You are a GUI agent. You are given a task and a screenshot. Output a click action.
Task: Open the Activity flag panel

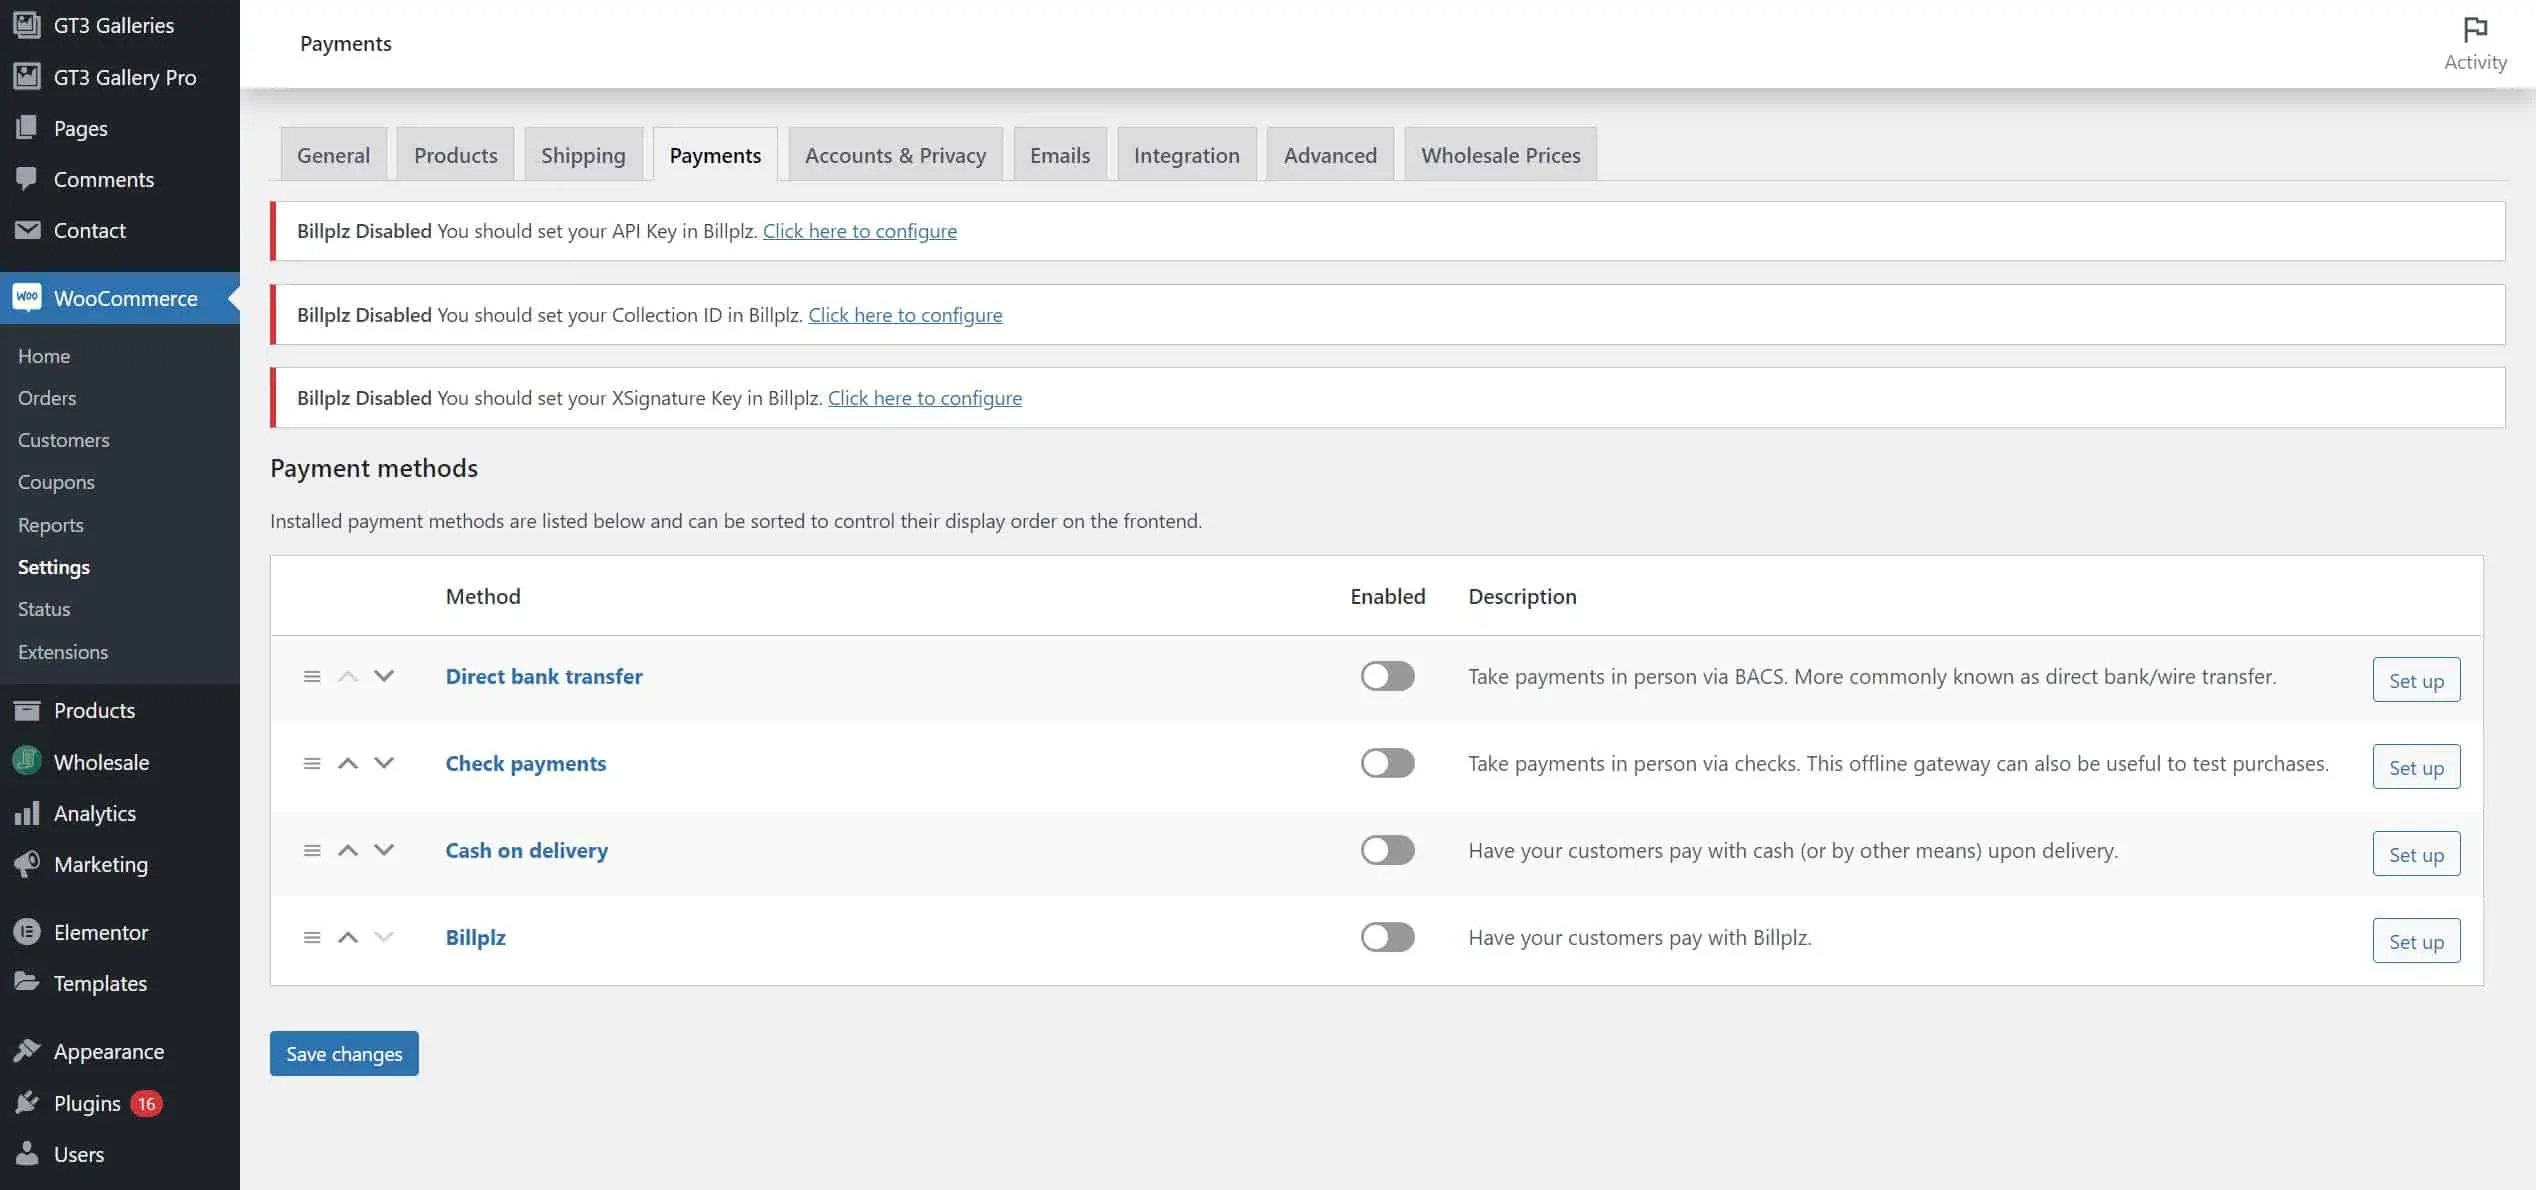tap(2475, 44)
